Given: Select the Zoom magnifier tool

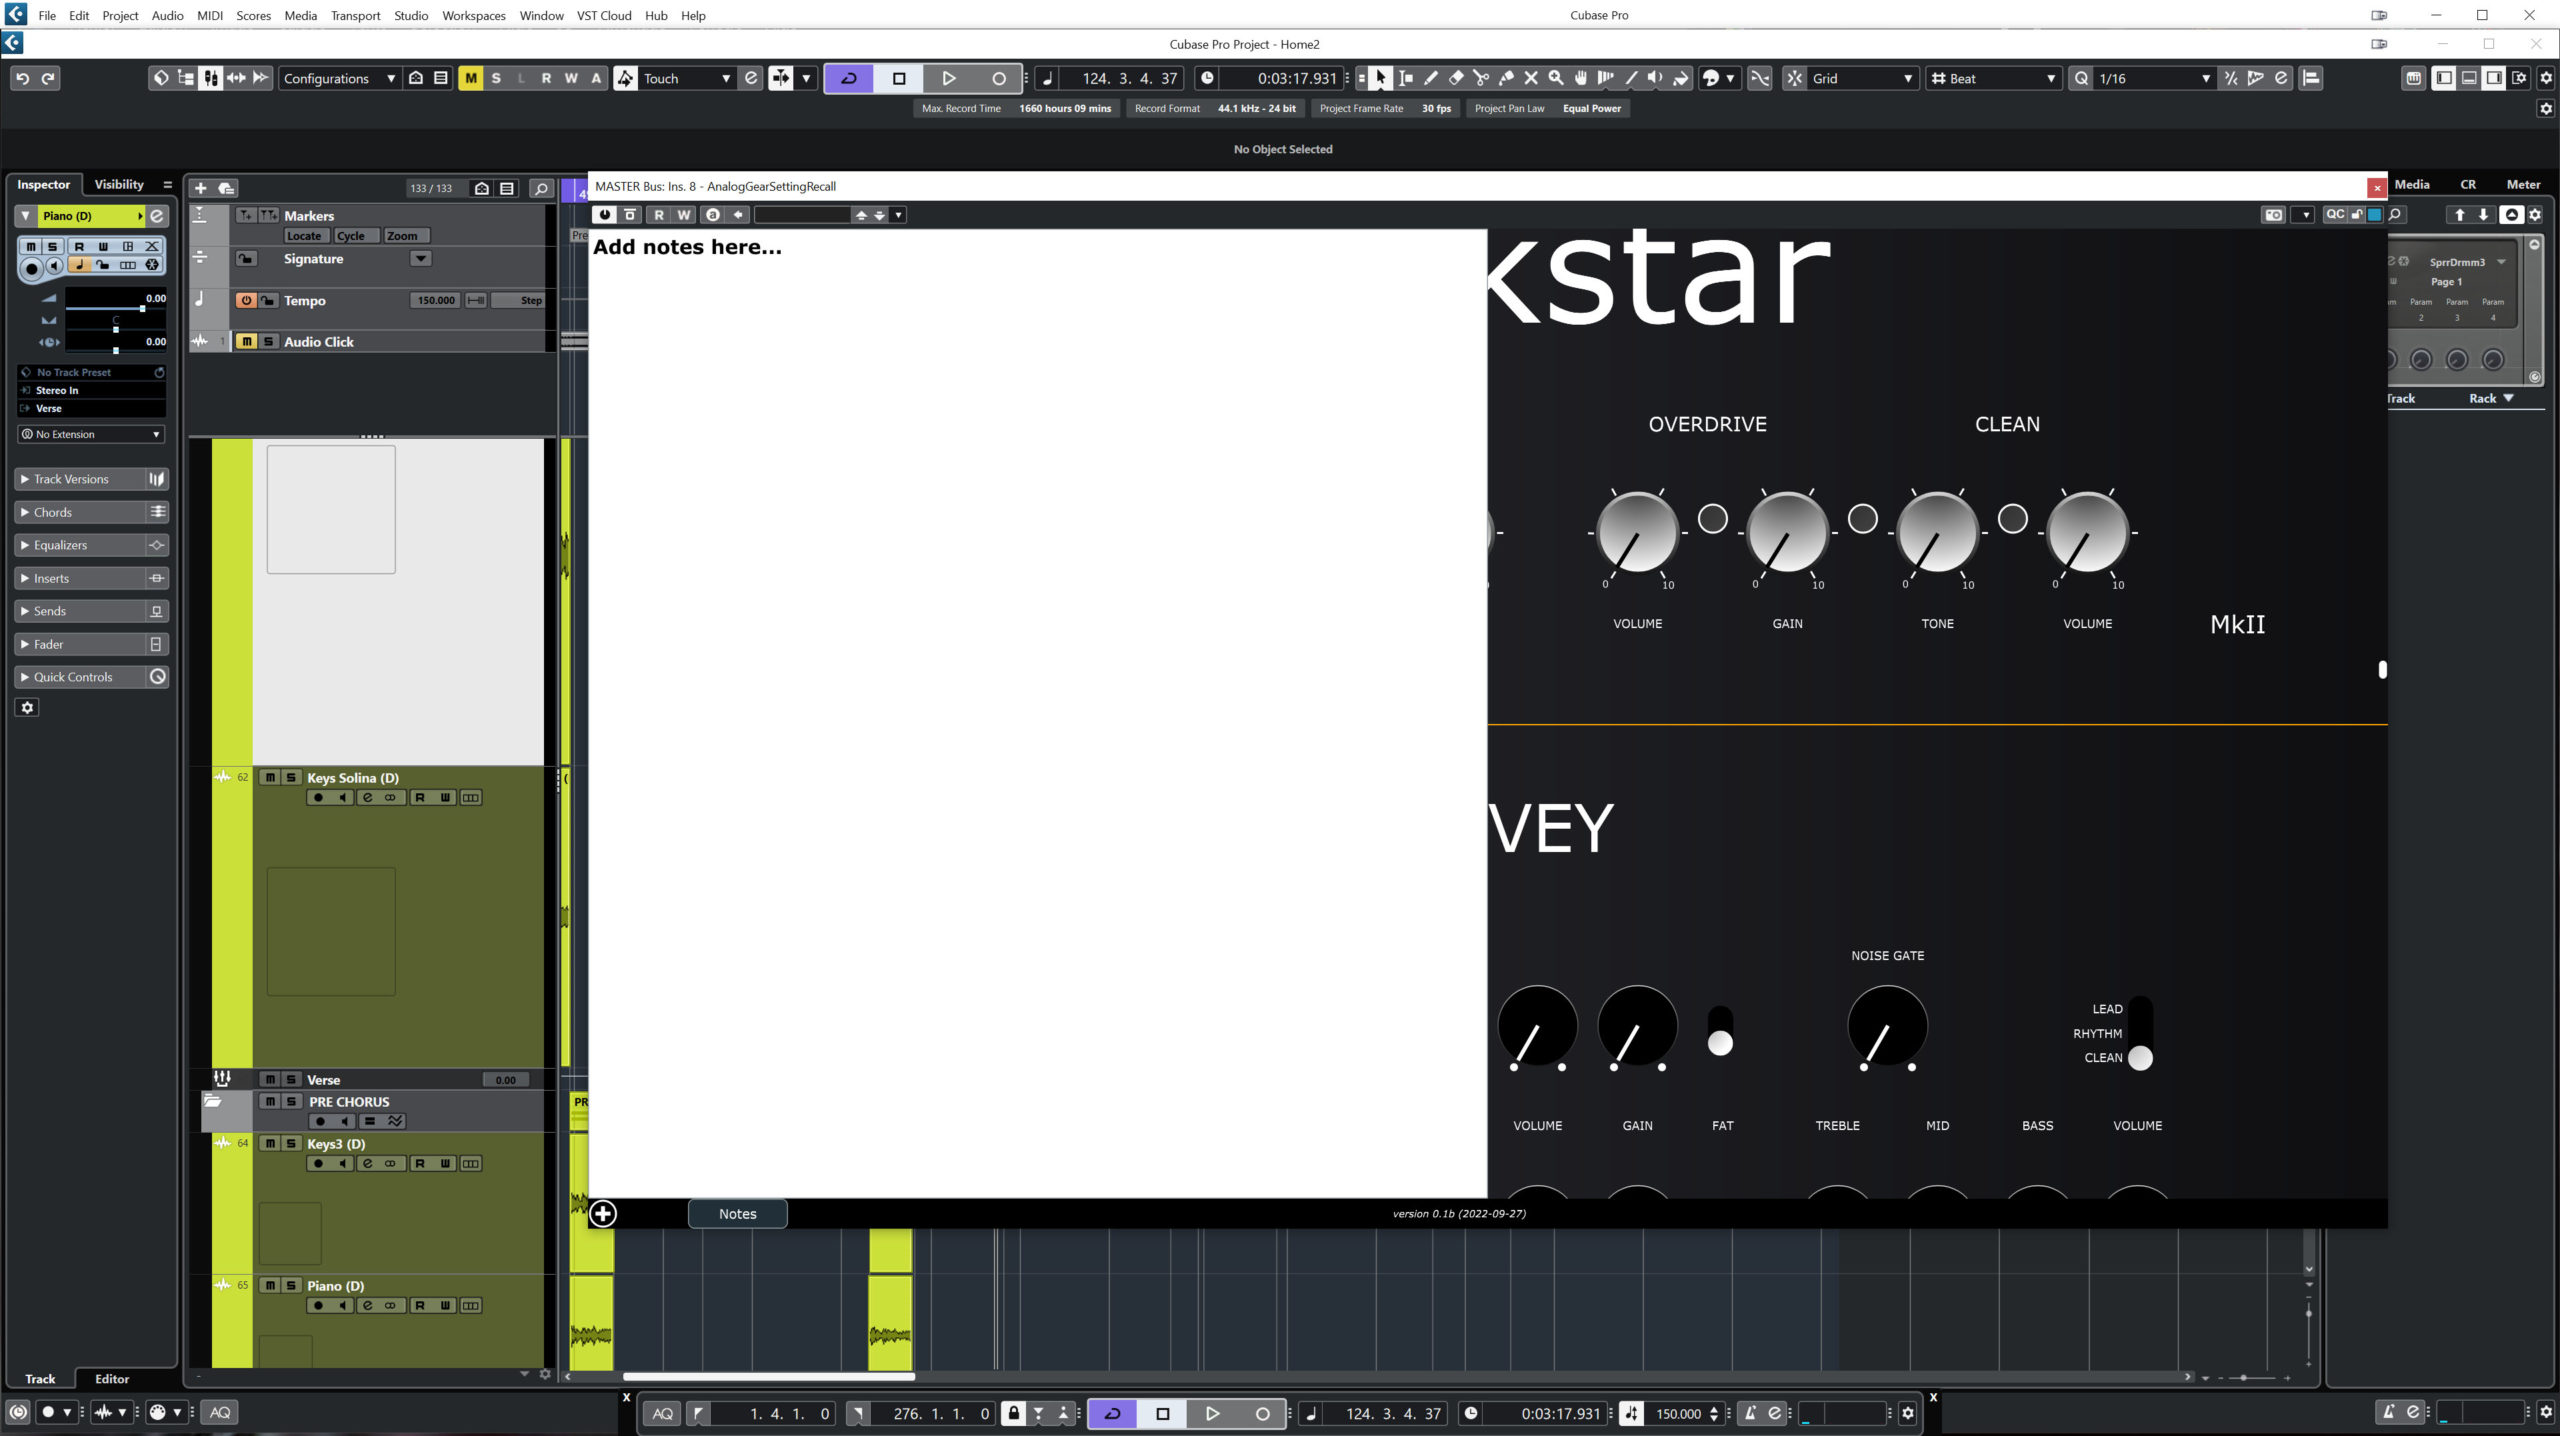Looking at the screenshot, I should (x=1556, y=78).
